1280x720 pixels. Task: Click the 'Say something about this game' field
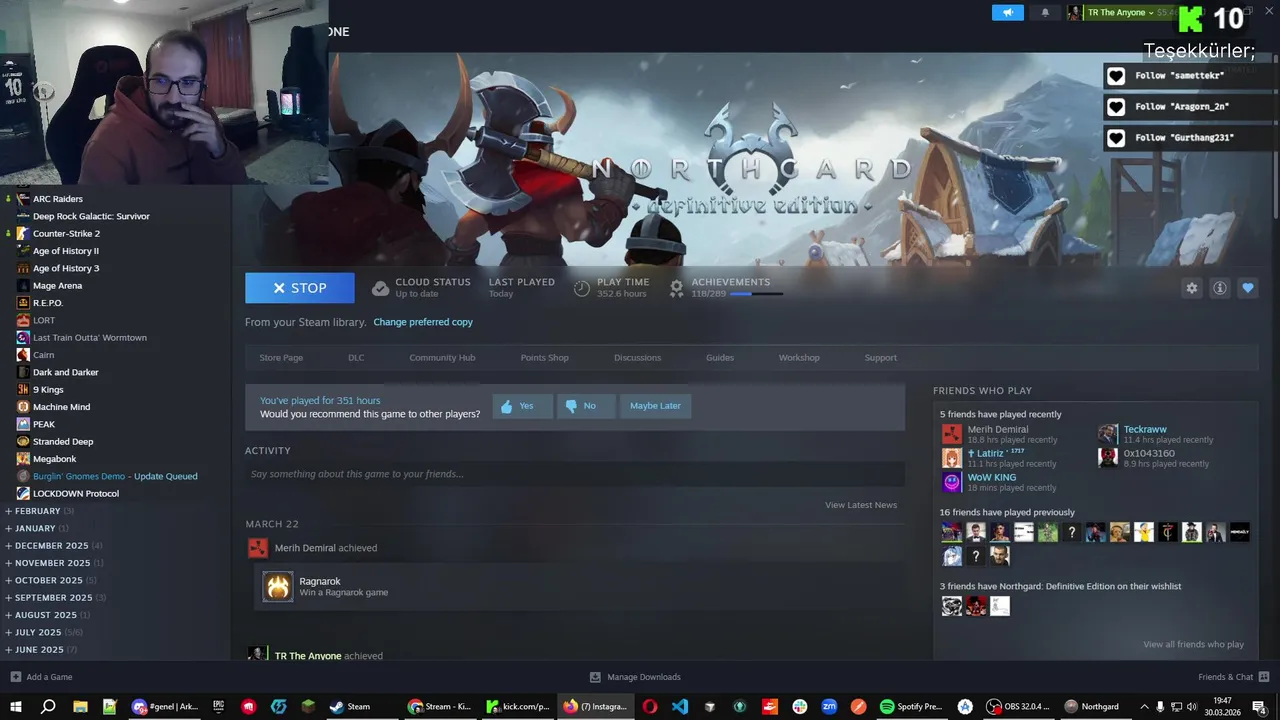(x=575, y=474)
